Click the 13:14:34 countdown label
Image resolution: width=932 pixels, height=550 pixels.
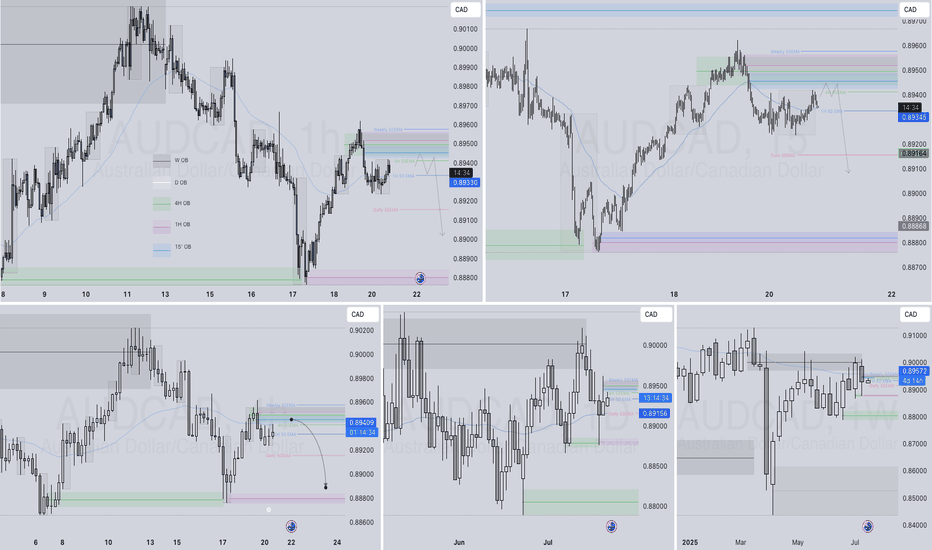click(655, 398)
